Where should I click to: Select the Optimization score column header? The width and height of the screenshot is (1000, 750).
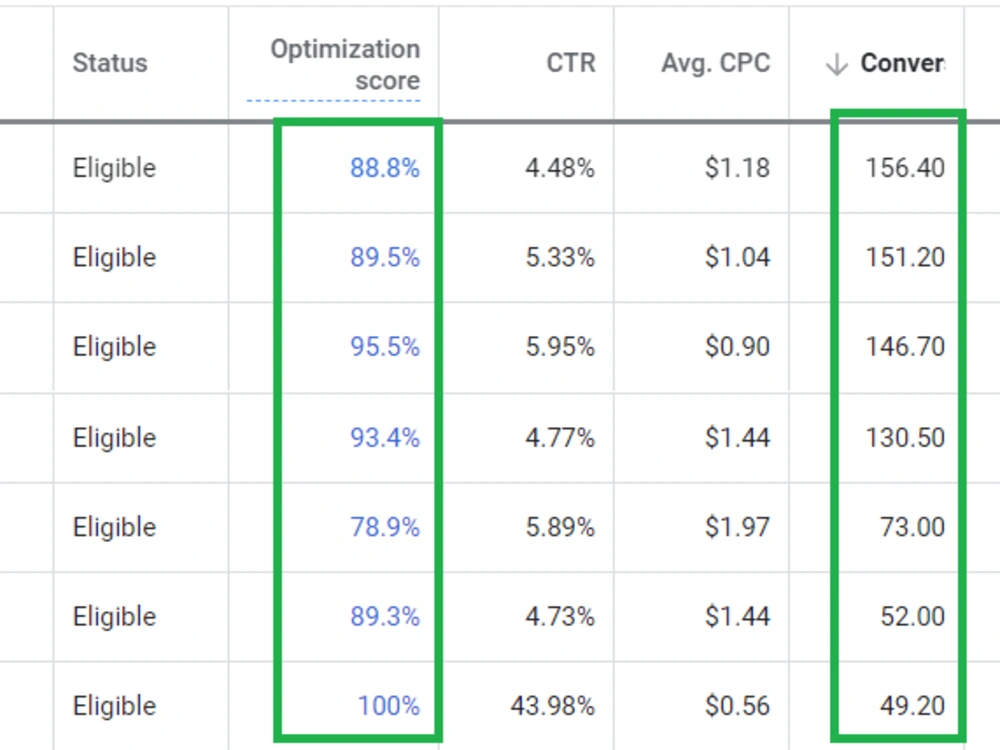click(x=345, y=64)
